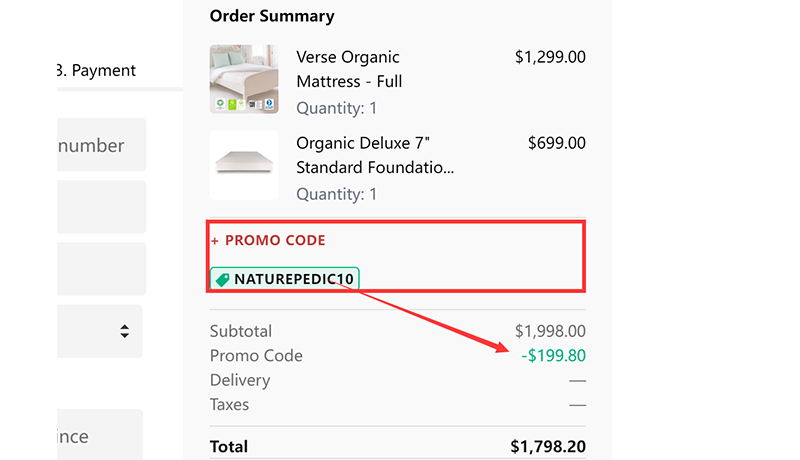Expand the + PROMO CODE section
This screenshot has width=800, height=460.
pos(268,240)
